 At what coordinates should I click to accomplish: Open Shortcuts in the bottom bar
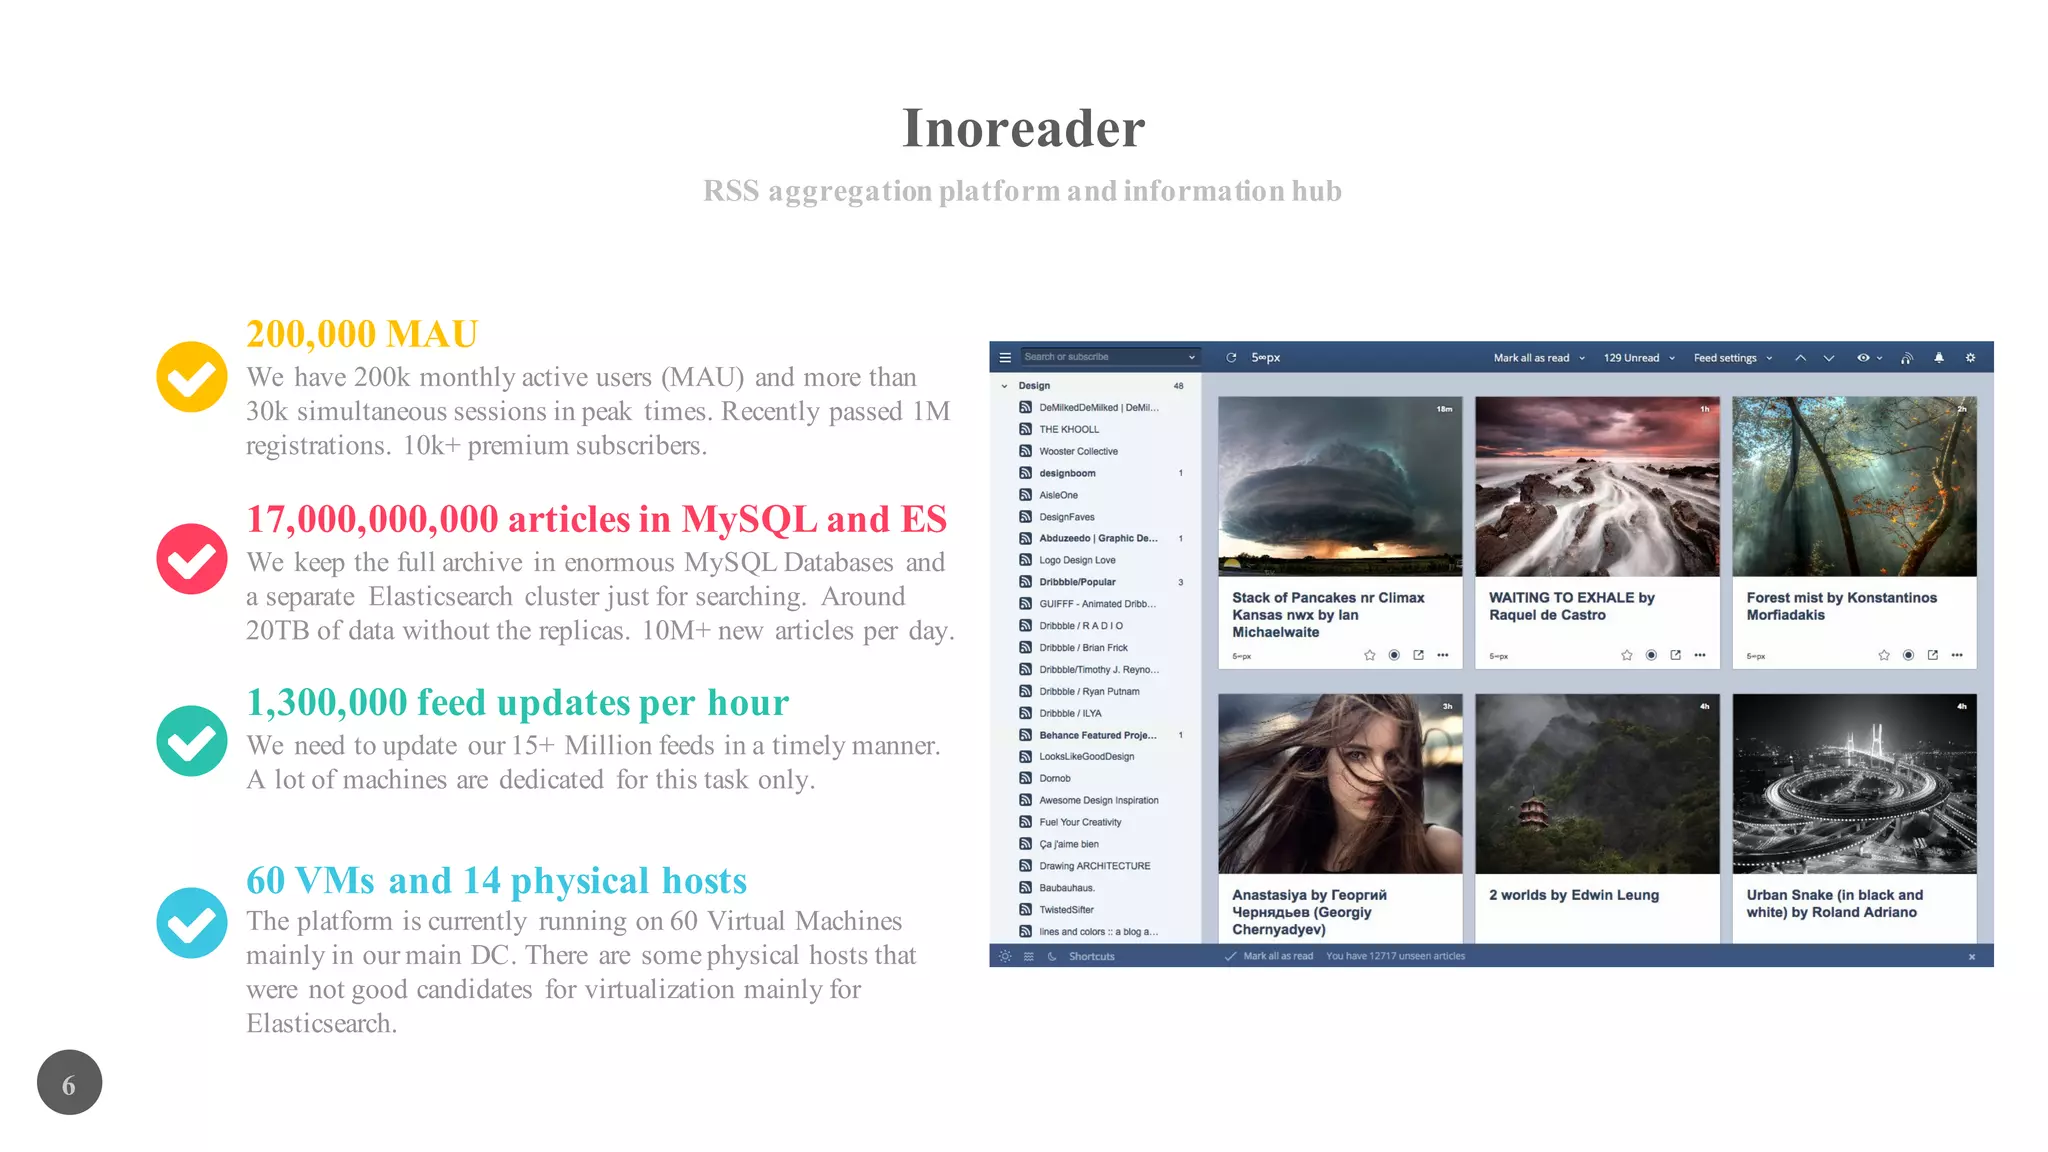tap(1091, 957)
